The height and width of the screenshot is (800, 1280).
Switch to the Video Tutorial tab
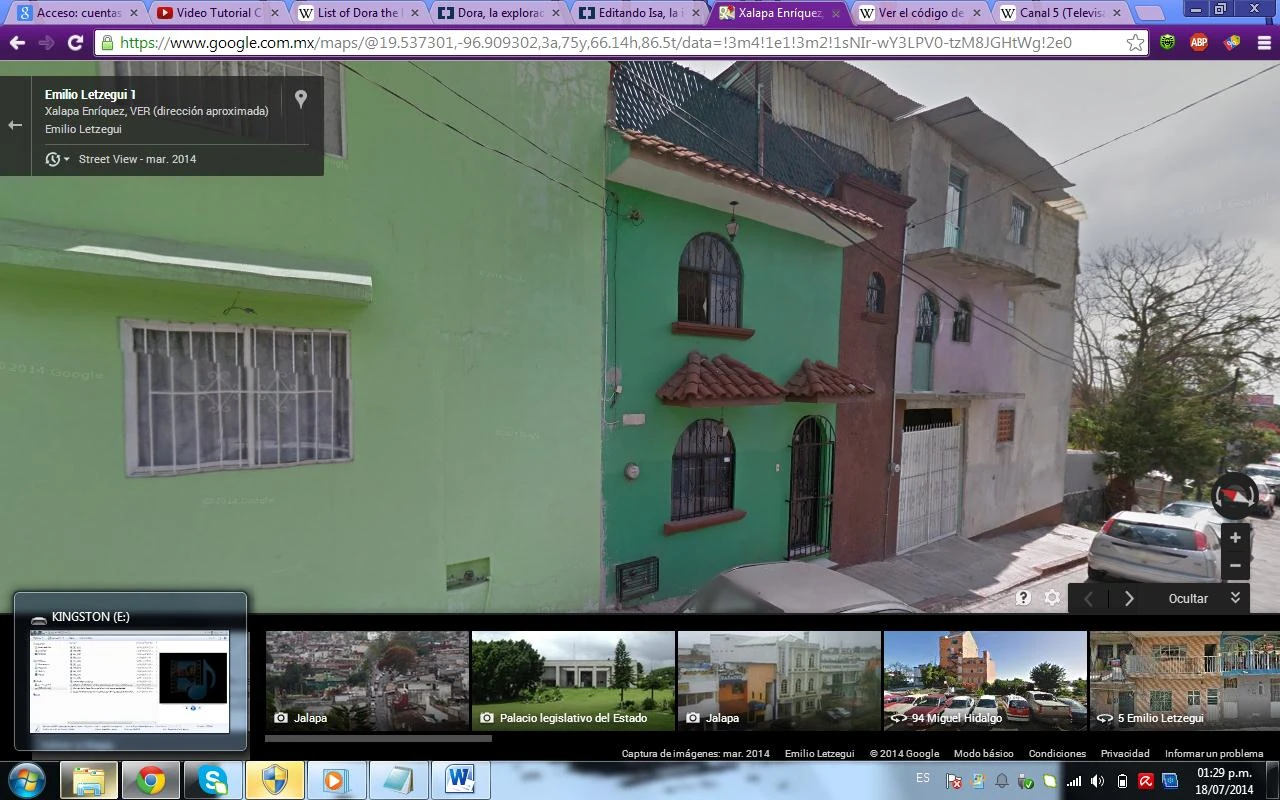[x=210, y=13]
